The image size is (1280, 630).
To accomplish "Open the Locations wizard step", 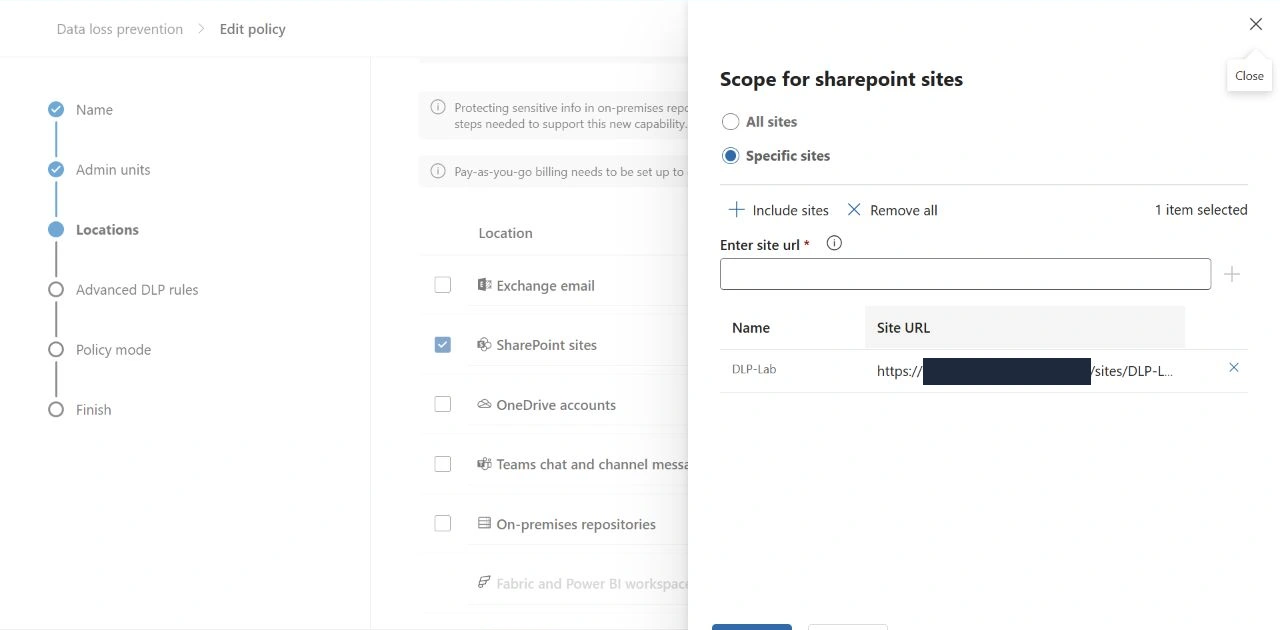I will click(107, 230).
